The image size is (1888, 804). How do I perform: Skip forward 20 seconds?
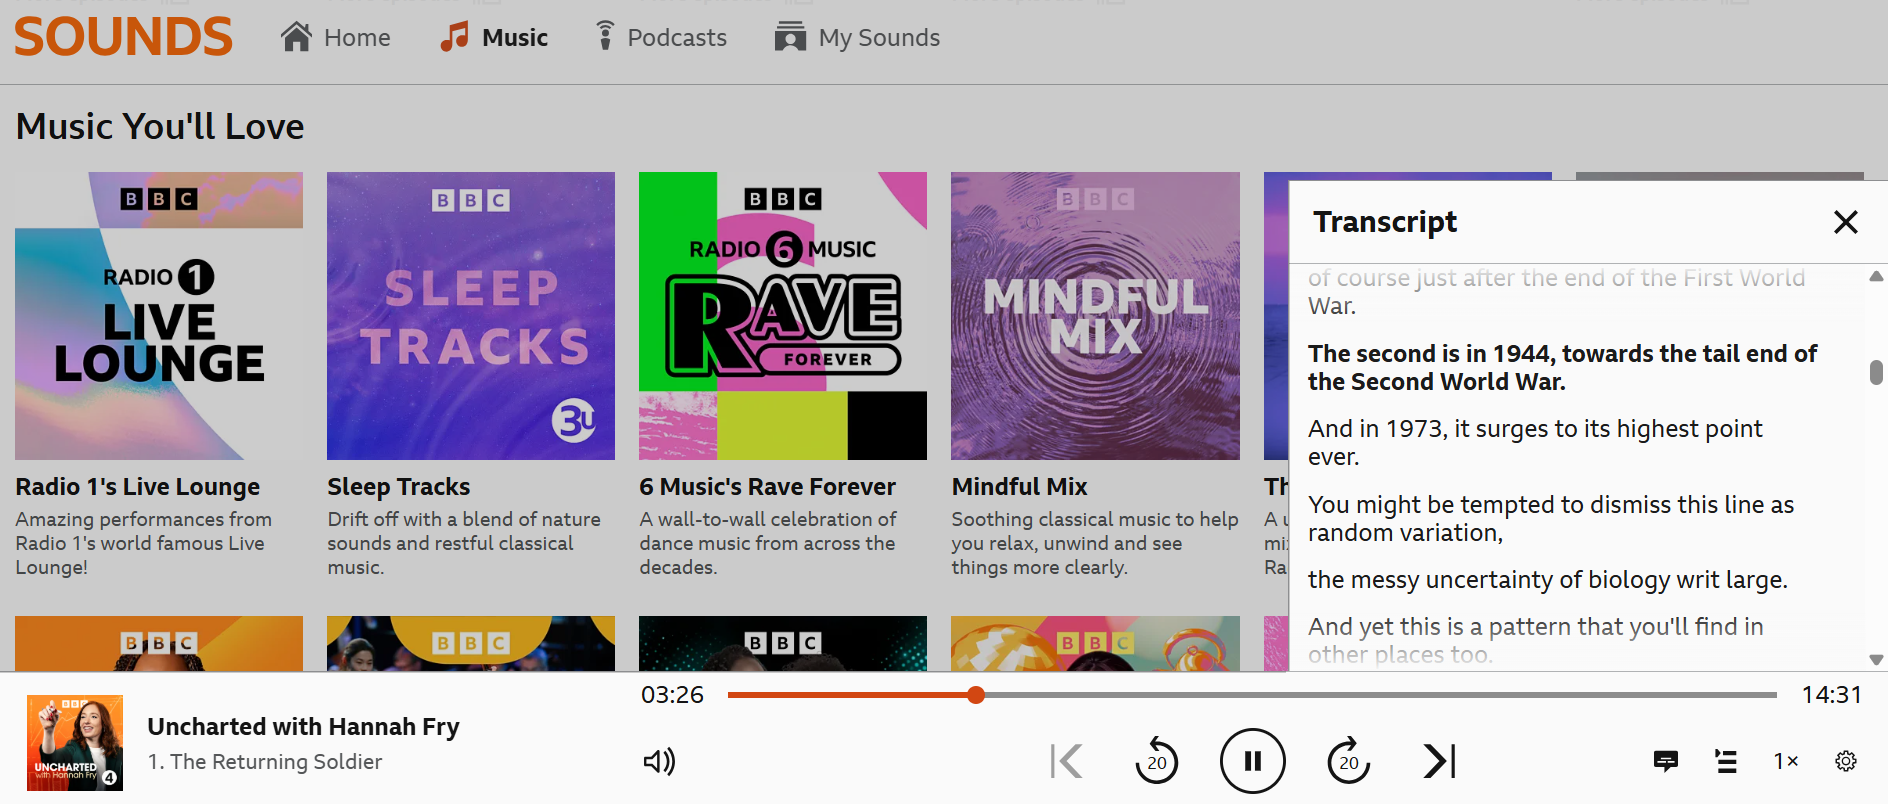click(1349, 762)
